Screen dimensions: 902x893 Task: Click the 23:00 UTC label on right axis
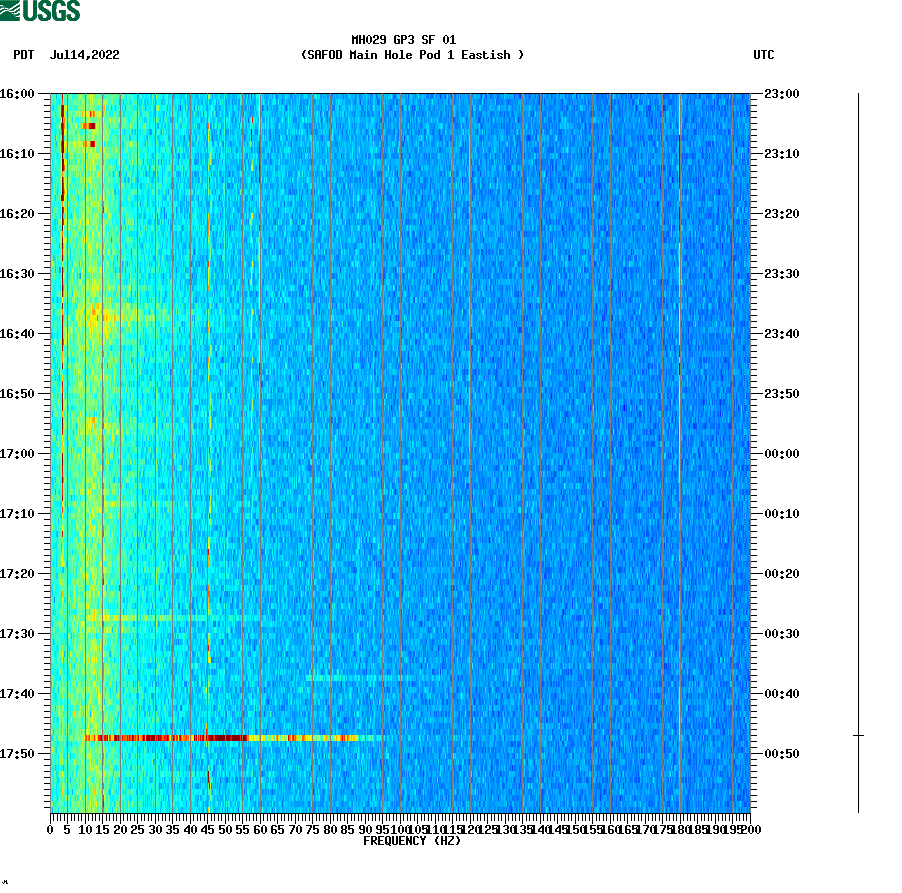pos(779,93)
